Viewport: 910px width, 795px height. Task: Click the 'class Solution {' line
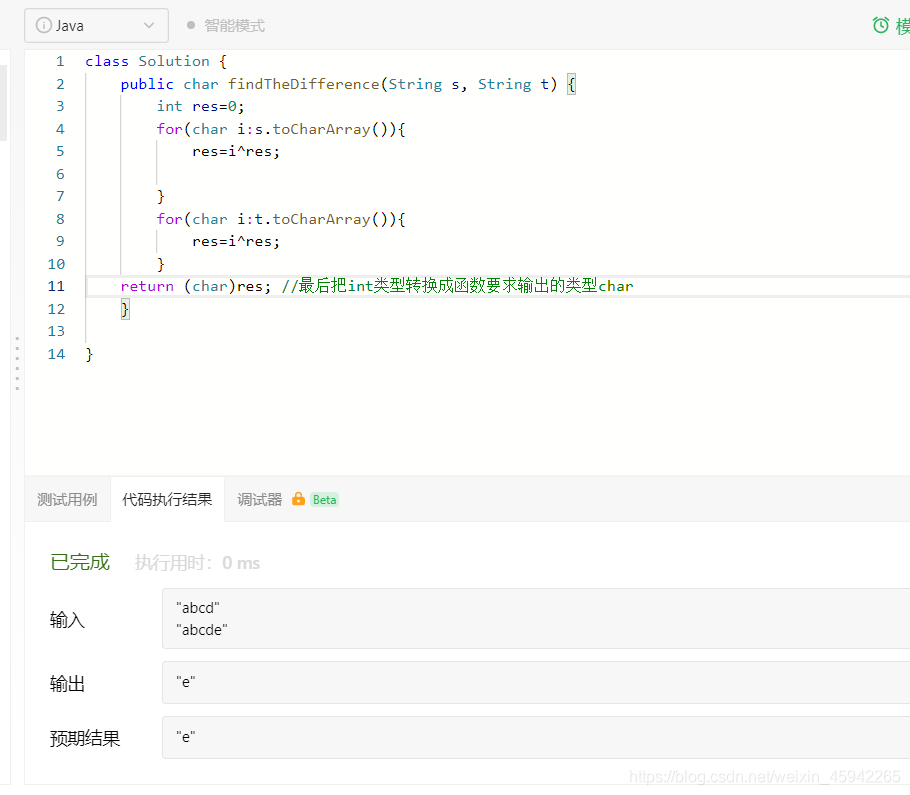tap(156, 61)
